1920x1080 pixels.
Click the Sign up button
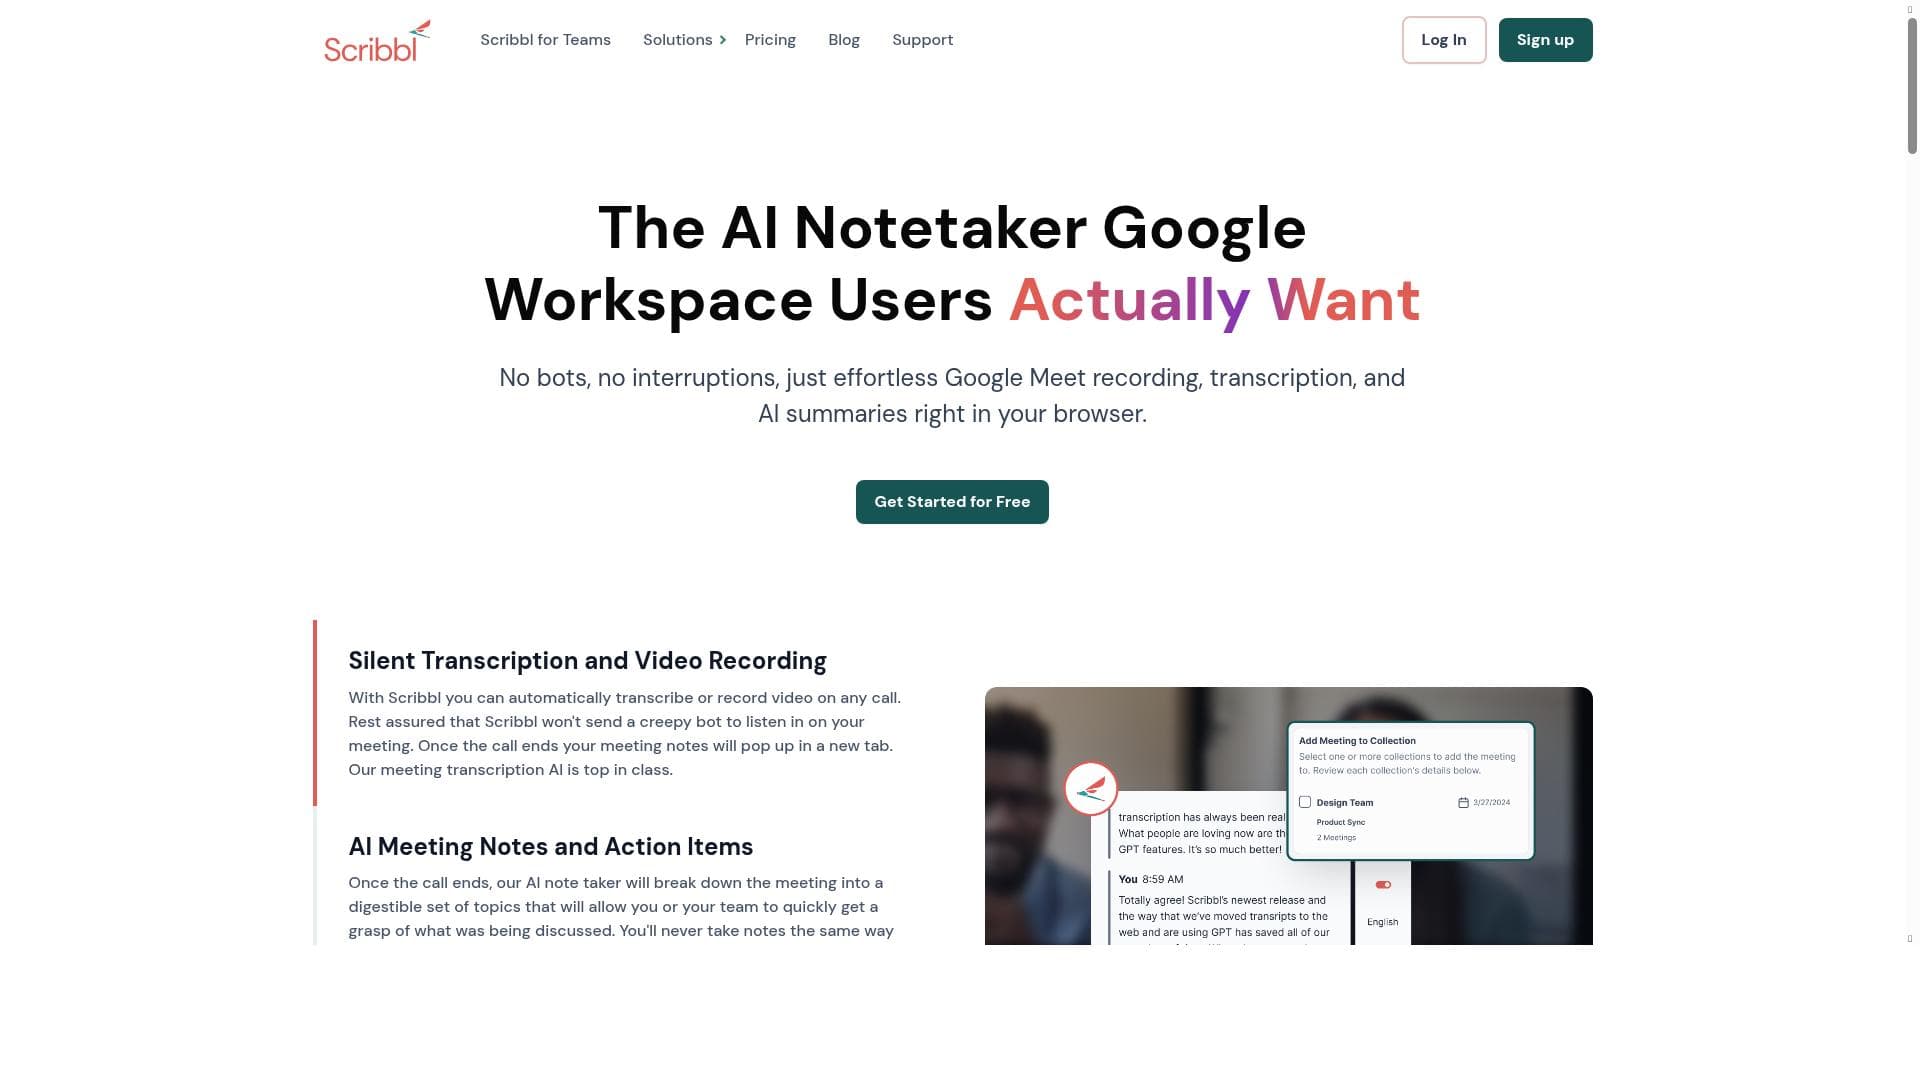tap(1545, 40)
